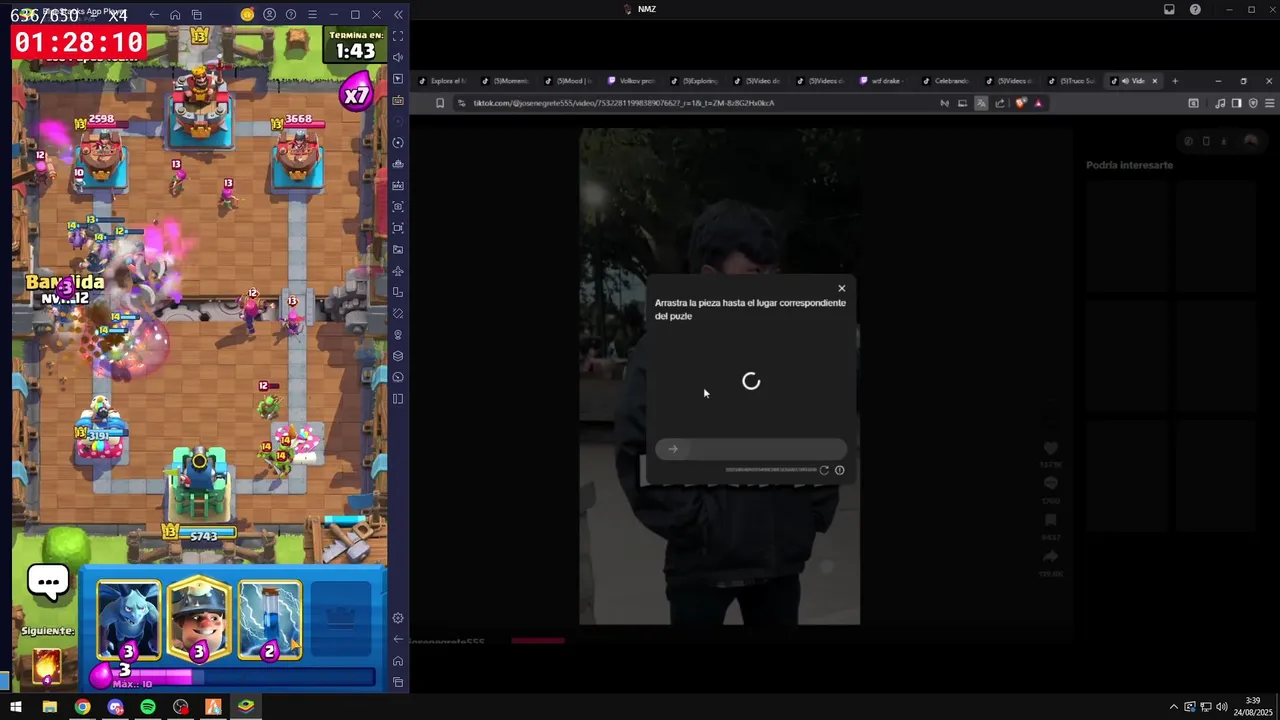Click the browser translate icon
Image resolution: width=1280 pixels, height=720 pixels.
tap(981, 103)
